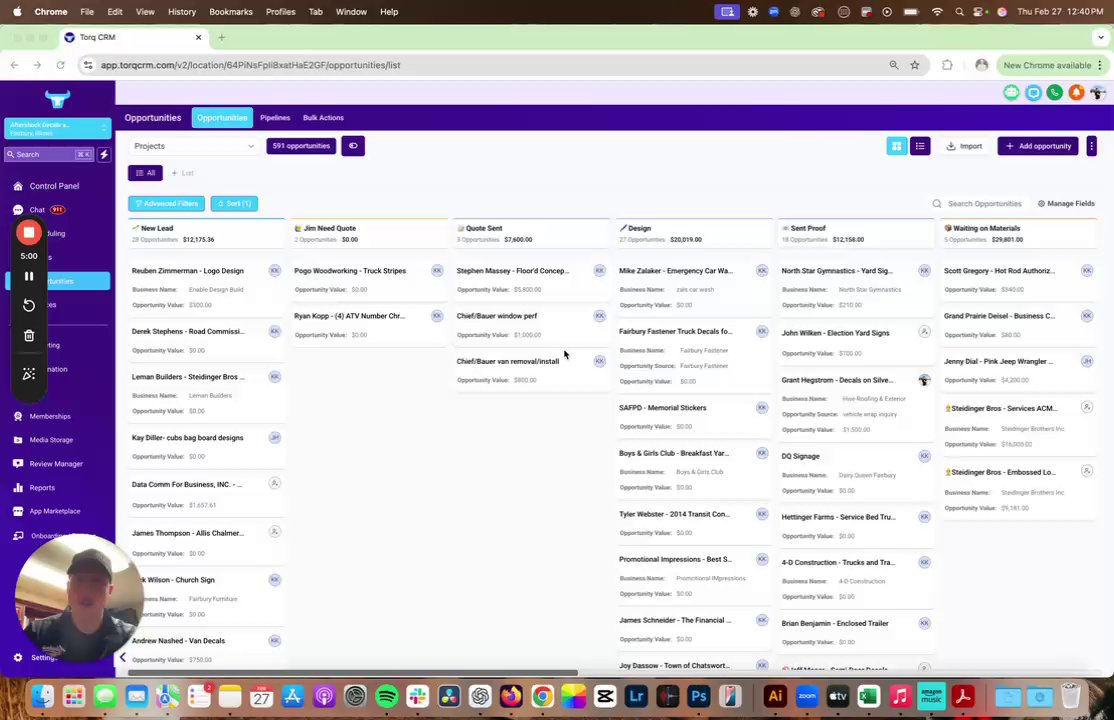Viewport: 1114px width, 720px height.
Task: Reload the page in Chrome
Action: tap(60, 65)
